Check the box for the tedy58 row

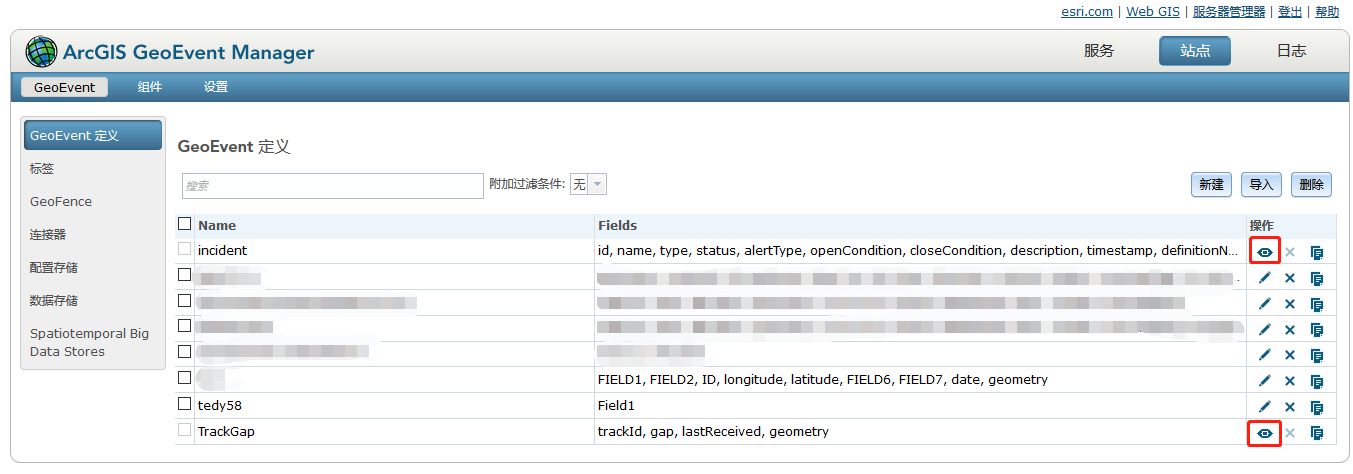184,404
